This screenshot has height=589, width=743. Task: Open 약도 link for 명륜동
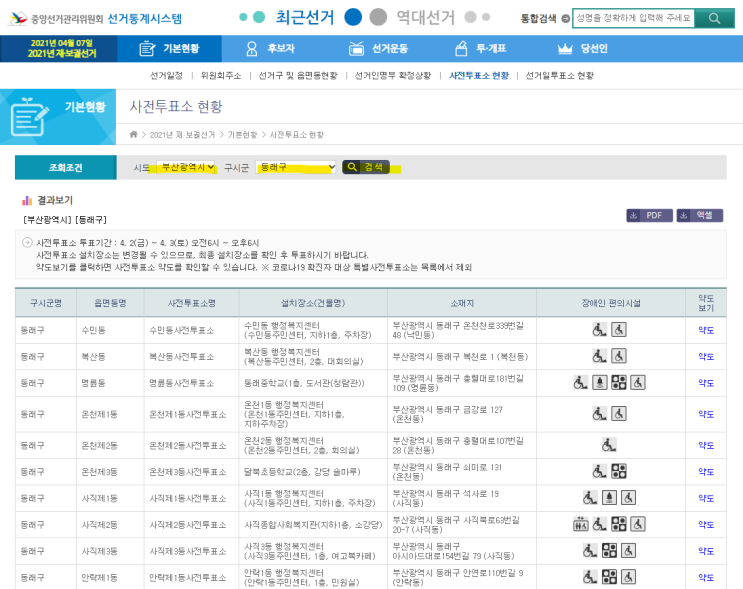point(706,383)
